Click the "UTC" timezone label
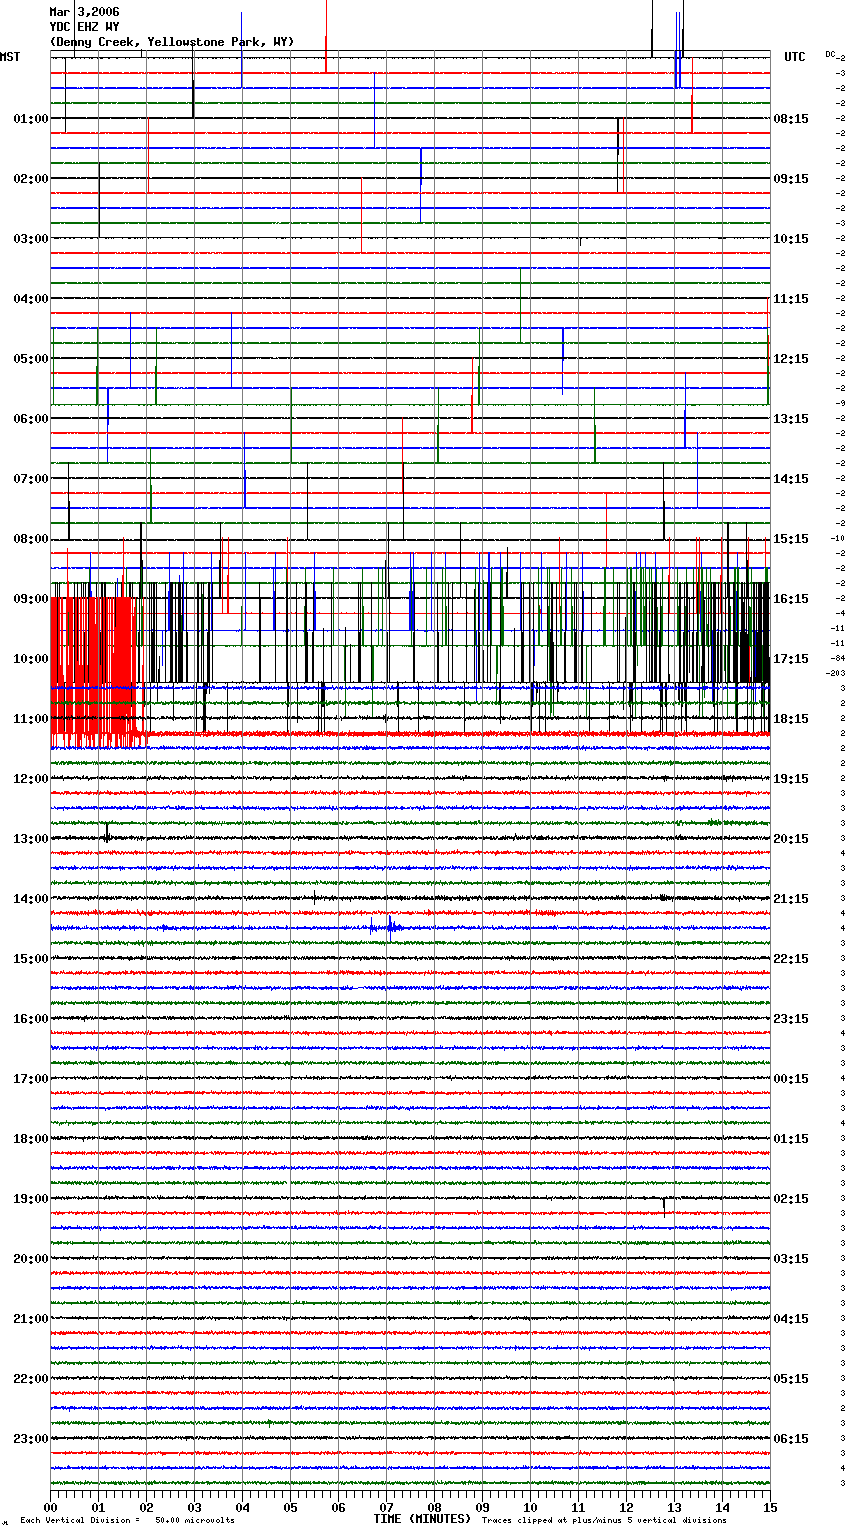 click(x=794, y=57)
